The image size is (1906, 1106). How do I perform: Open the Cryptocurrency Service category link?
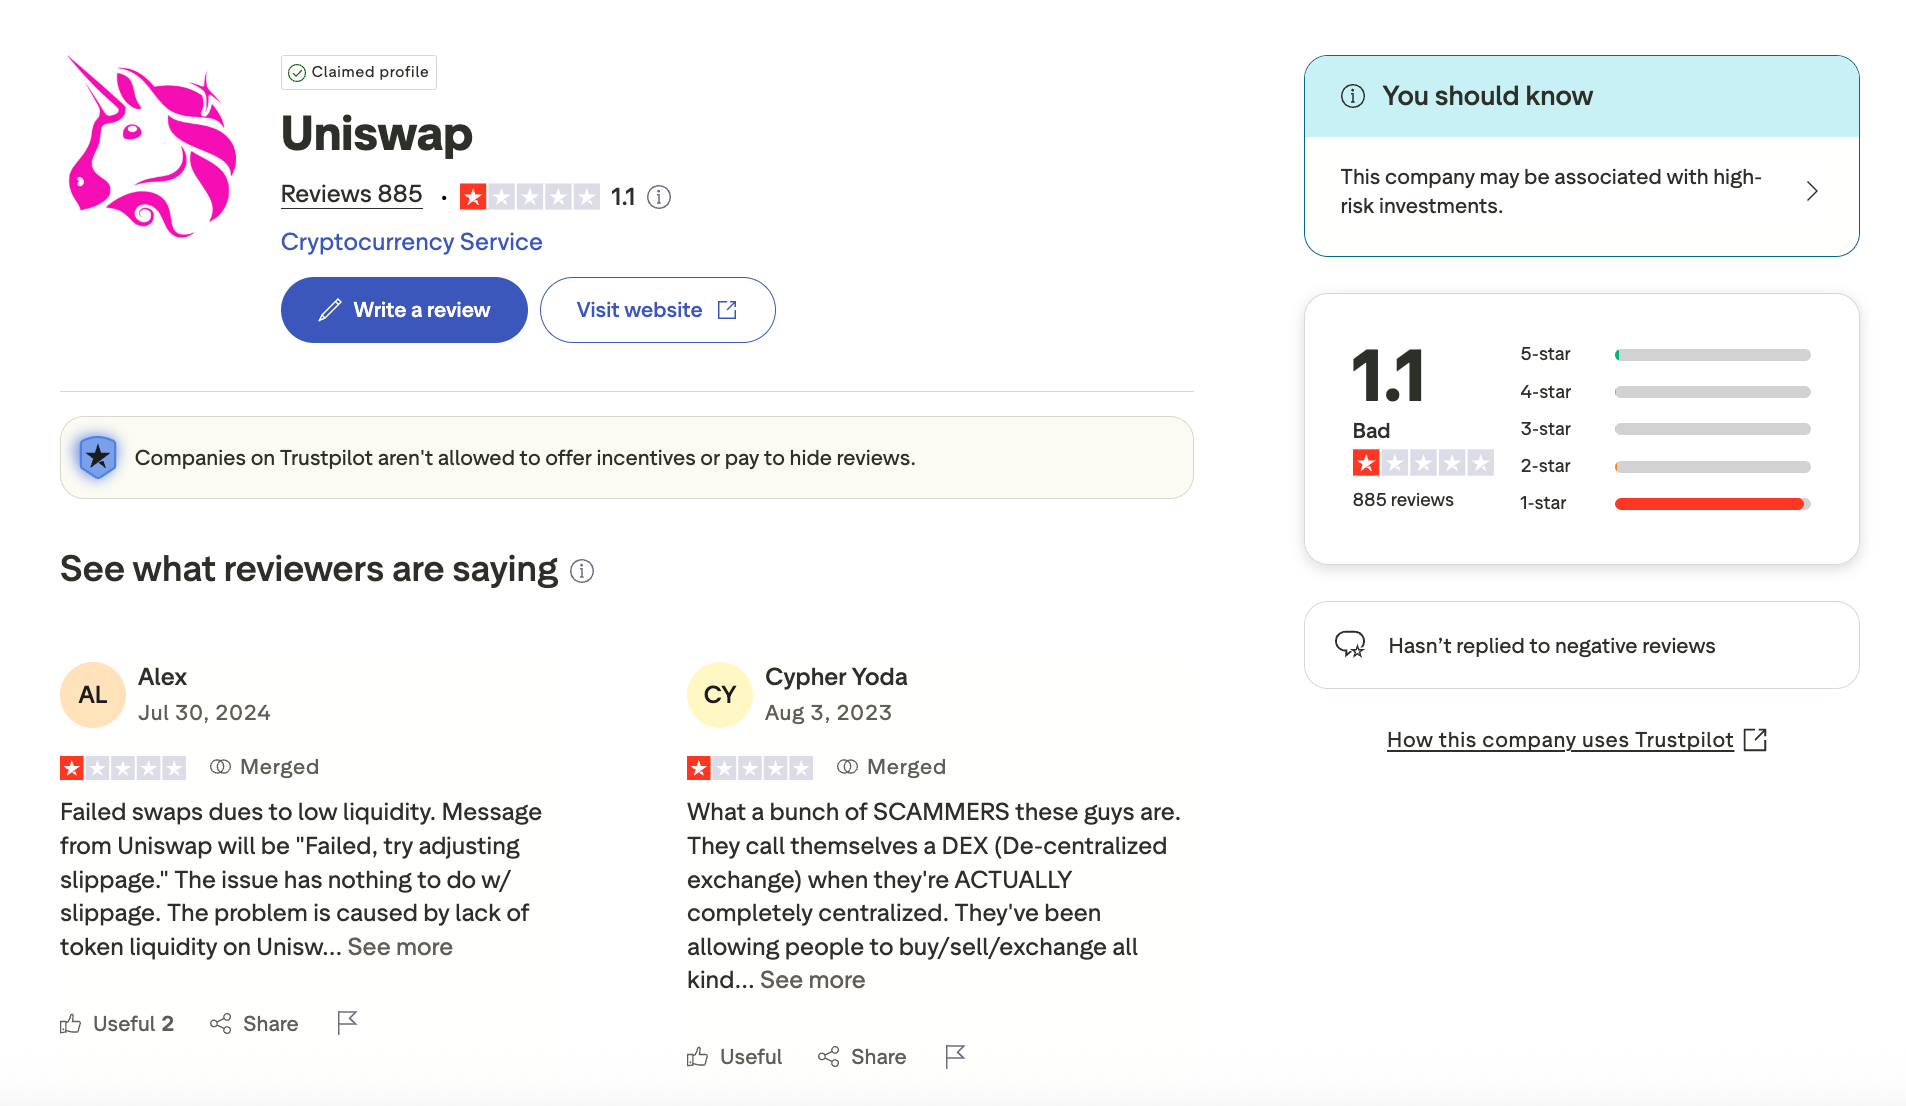pos(411,242)
